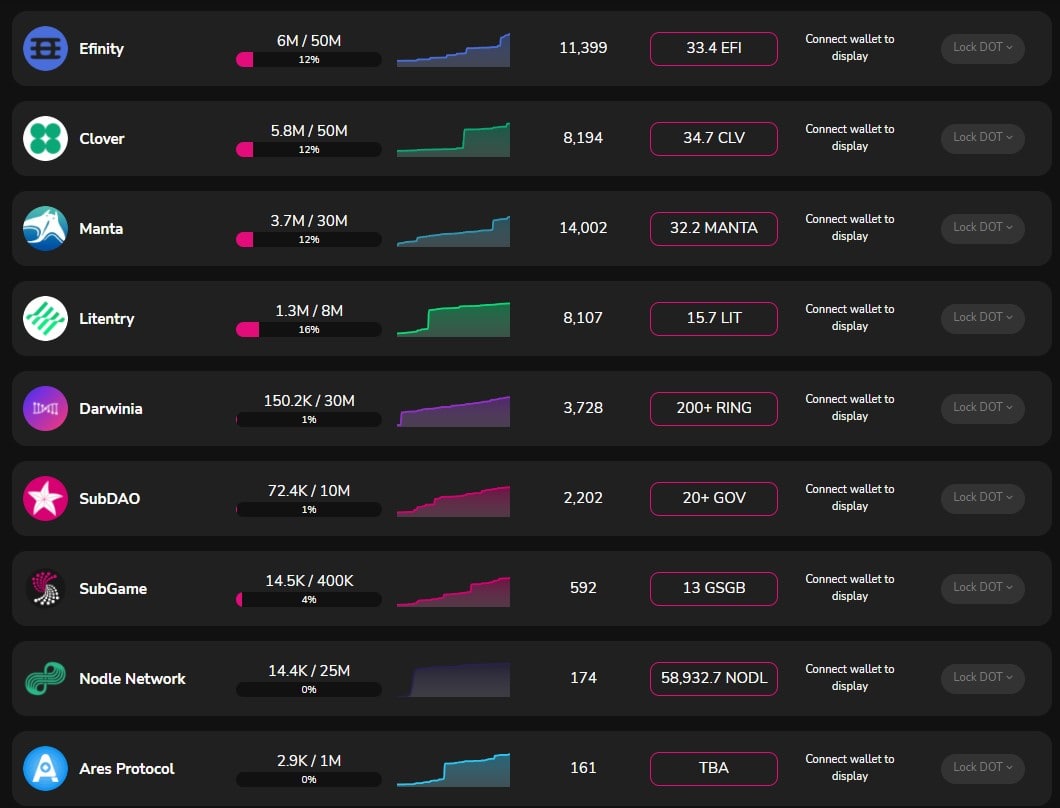Open Nodle Network's dark trend chart
1060x808 pixels.
(453, 680)
